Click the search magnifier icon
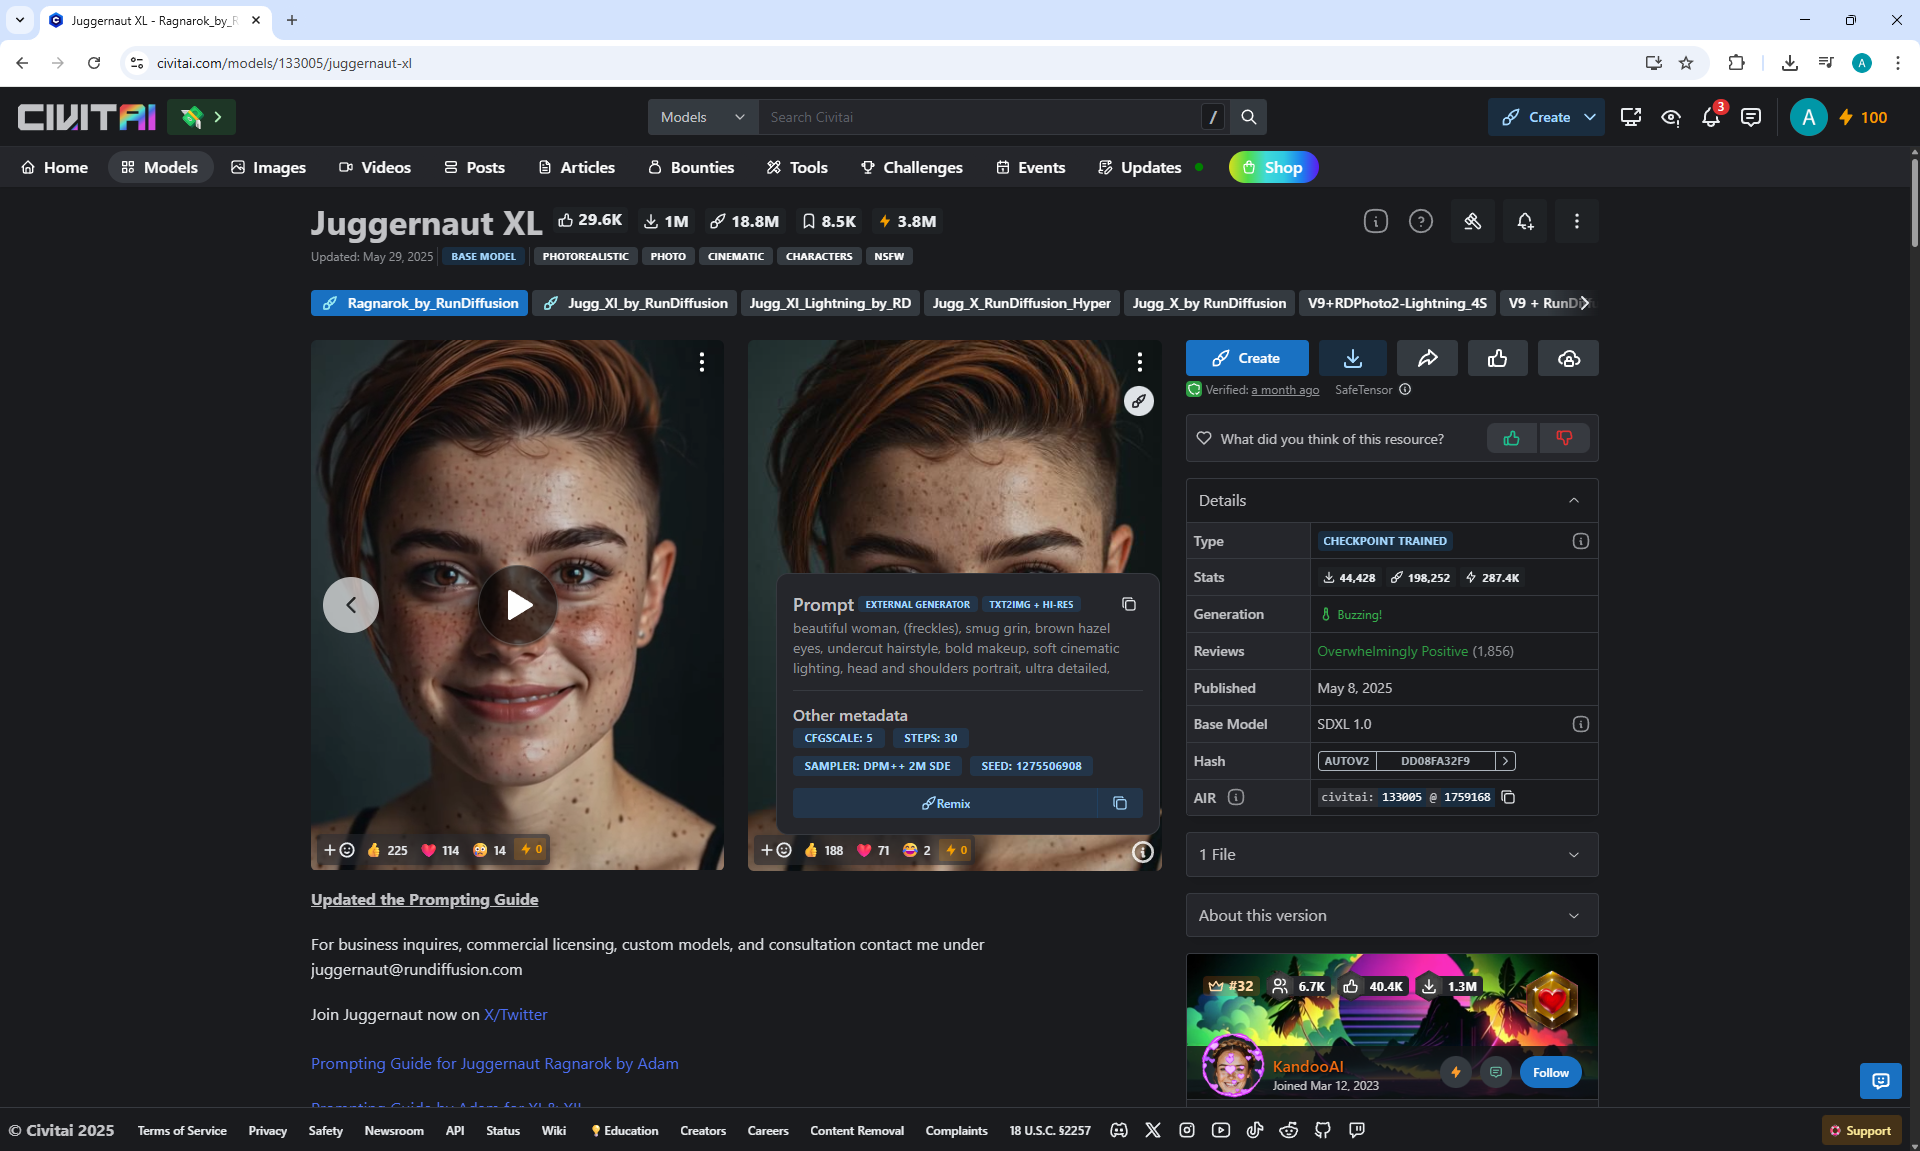This screenshot has height=1151, width=1920. 1248,117
